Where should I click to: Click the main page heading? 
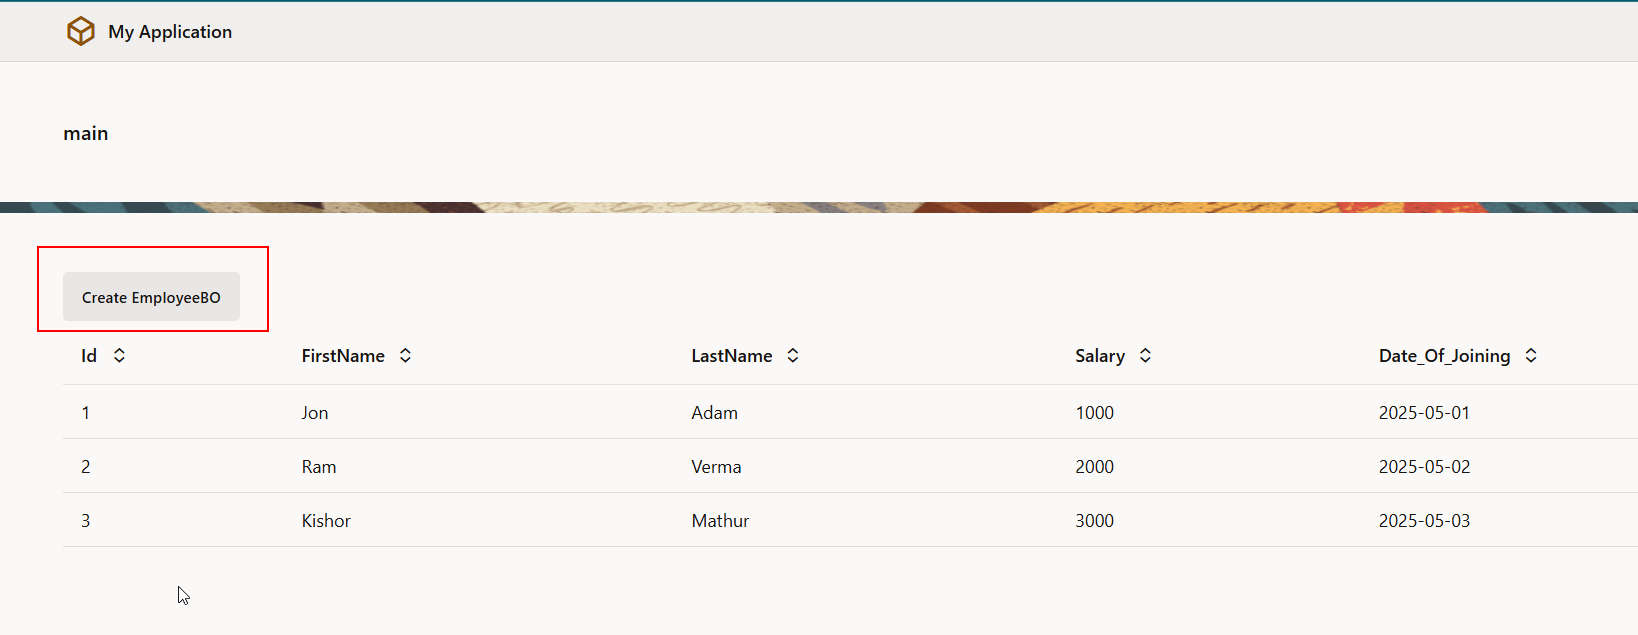86,134
